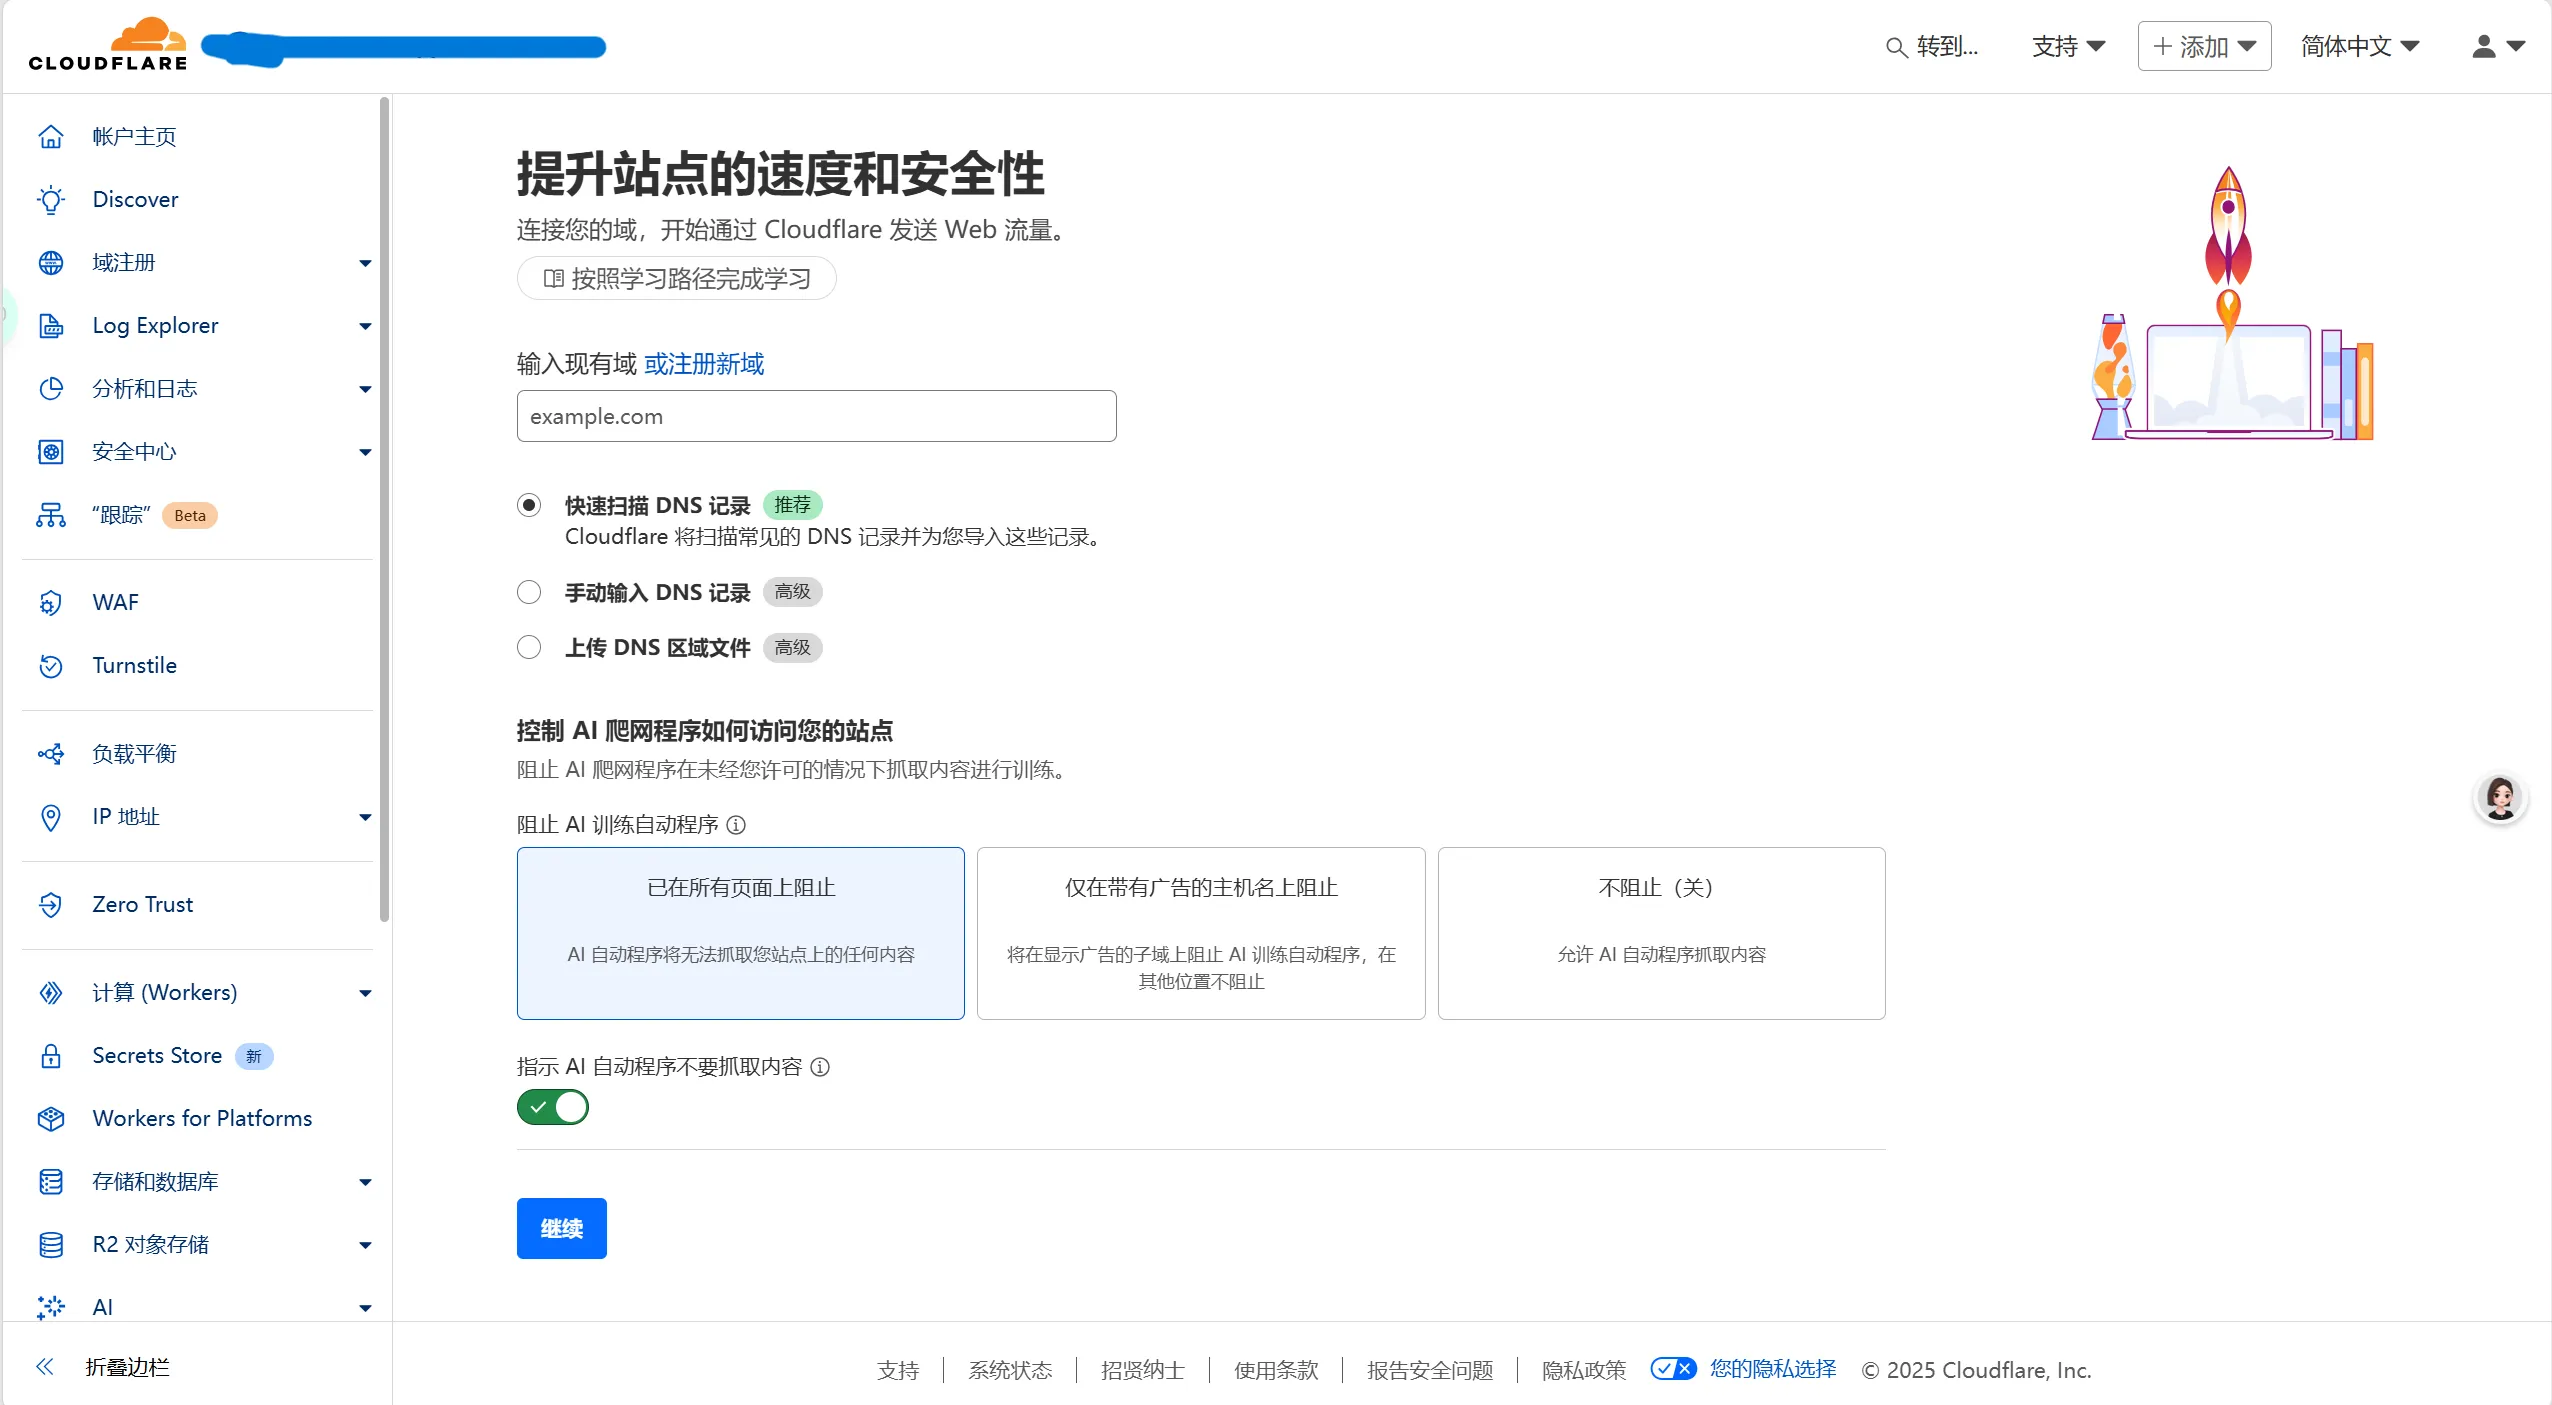Click the 负载平衡 icon

click(x=51, y=754)
